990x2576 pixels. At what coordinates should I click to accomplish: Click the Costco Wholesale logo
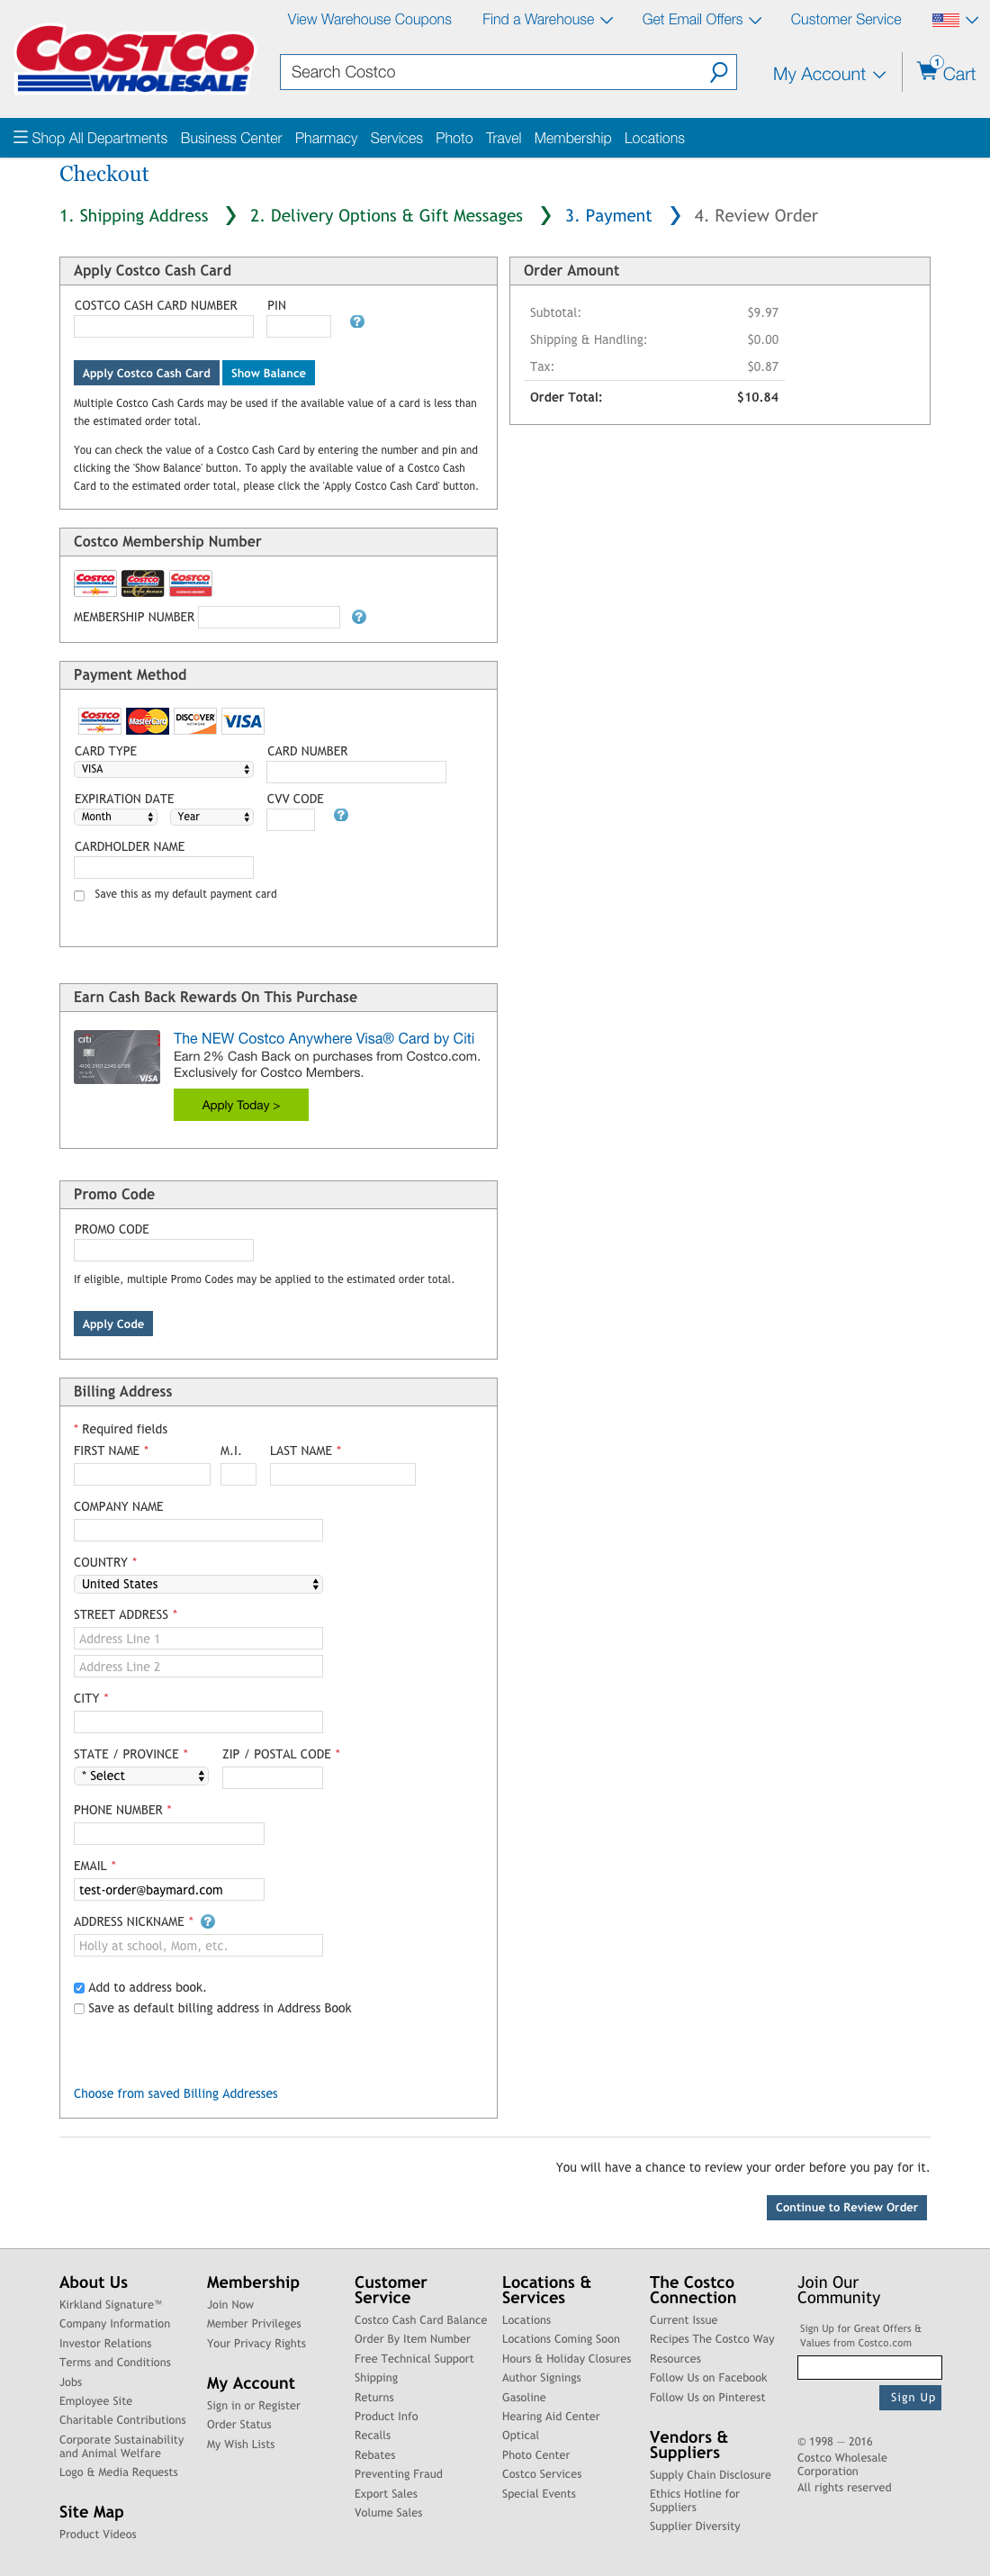tap(134, 59)
